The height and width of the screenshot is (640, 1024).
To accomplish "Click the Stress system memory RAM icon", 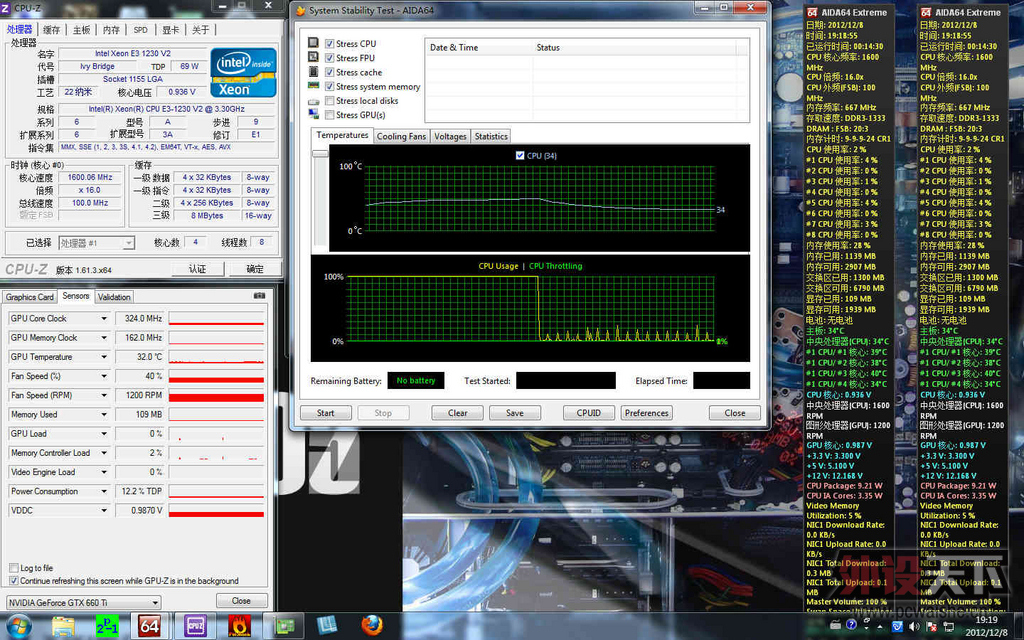I will [x=313, y=86].
